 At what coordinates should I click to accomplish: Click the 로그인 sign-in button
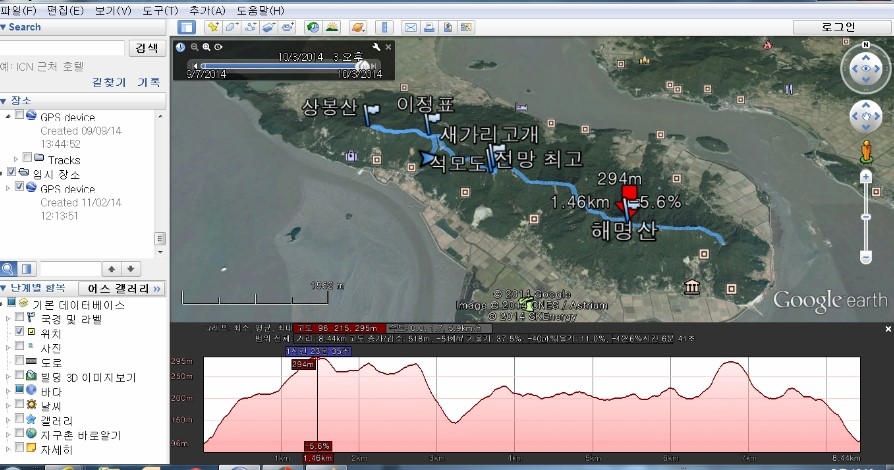[x=838, y=27]
